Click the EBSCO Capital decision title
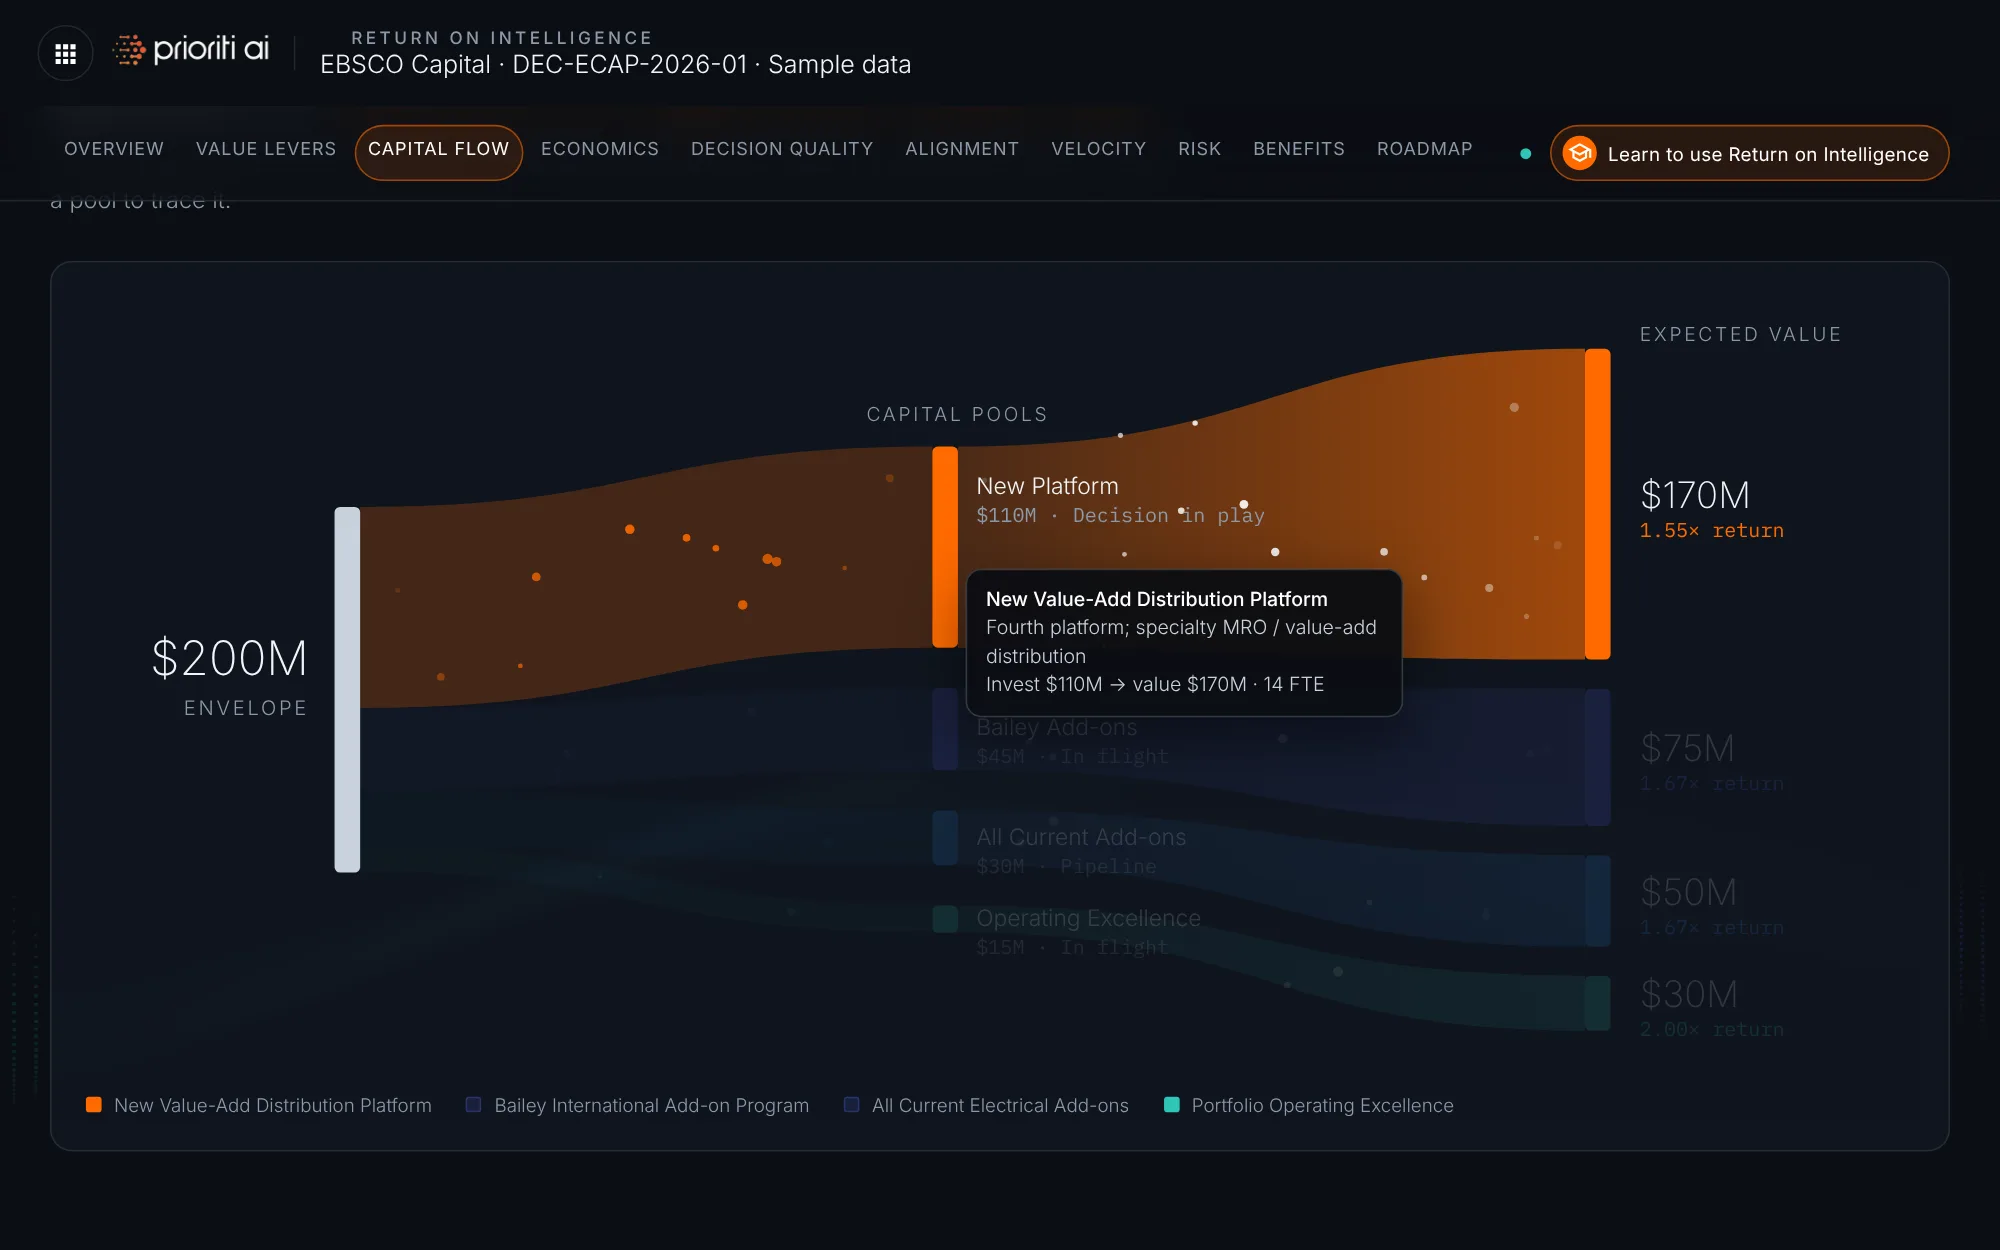 tap(615, 65)
